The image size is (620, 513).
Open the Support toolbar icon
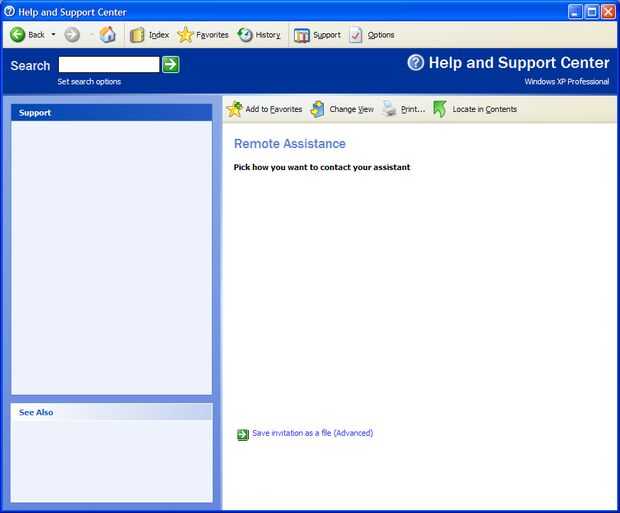point(302,36)
